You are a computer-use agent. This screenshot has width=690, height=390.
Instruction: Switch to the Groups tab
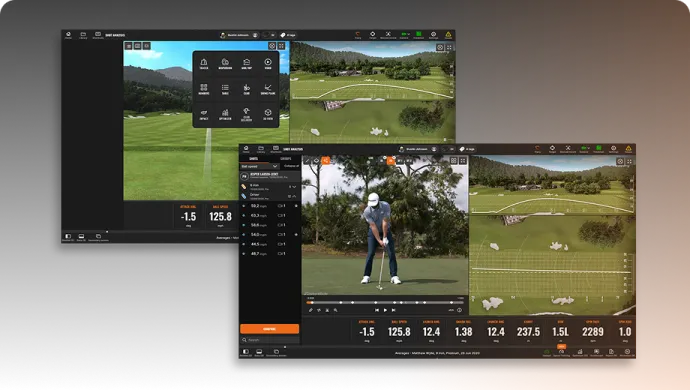pos(286,158)
